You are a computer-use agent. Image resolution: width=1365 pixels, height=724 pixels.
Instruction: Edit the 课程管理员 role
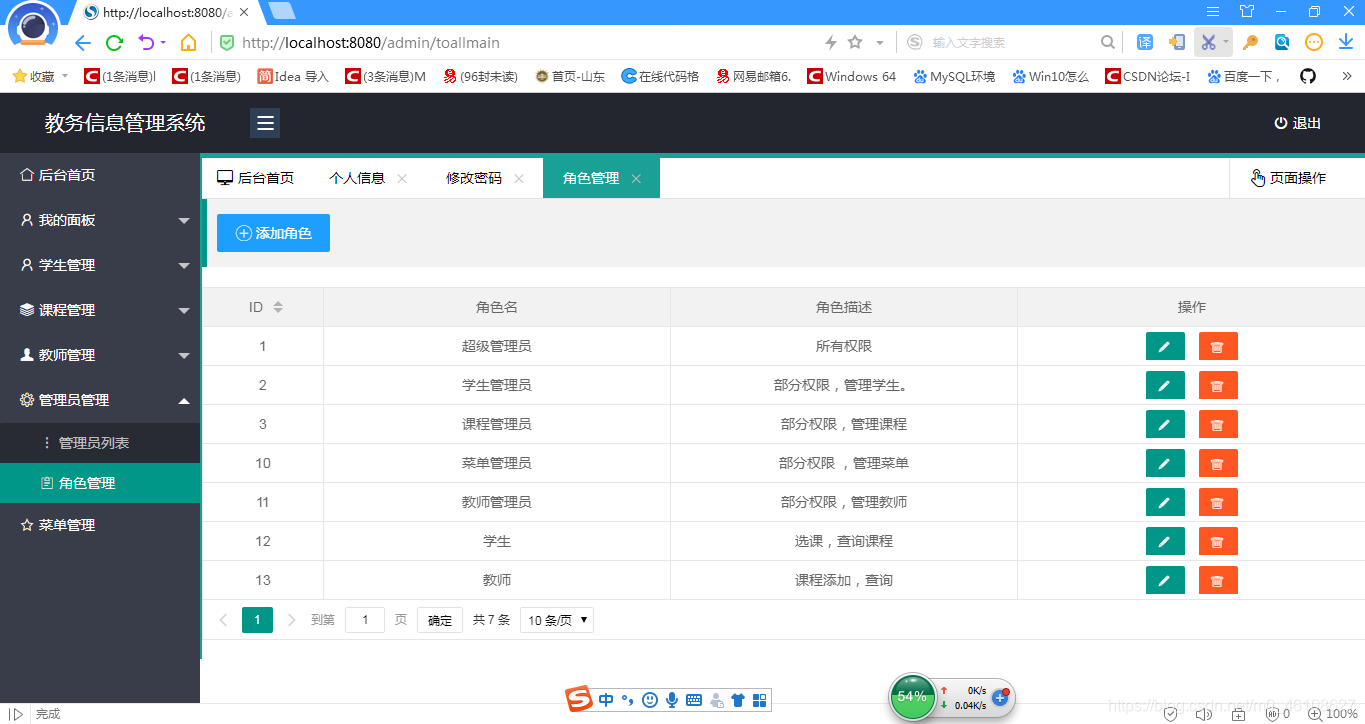coord(1165,424)
